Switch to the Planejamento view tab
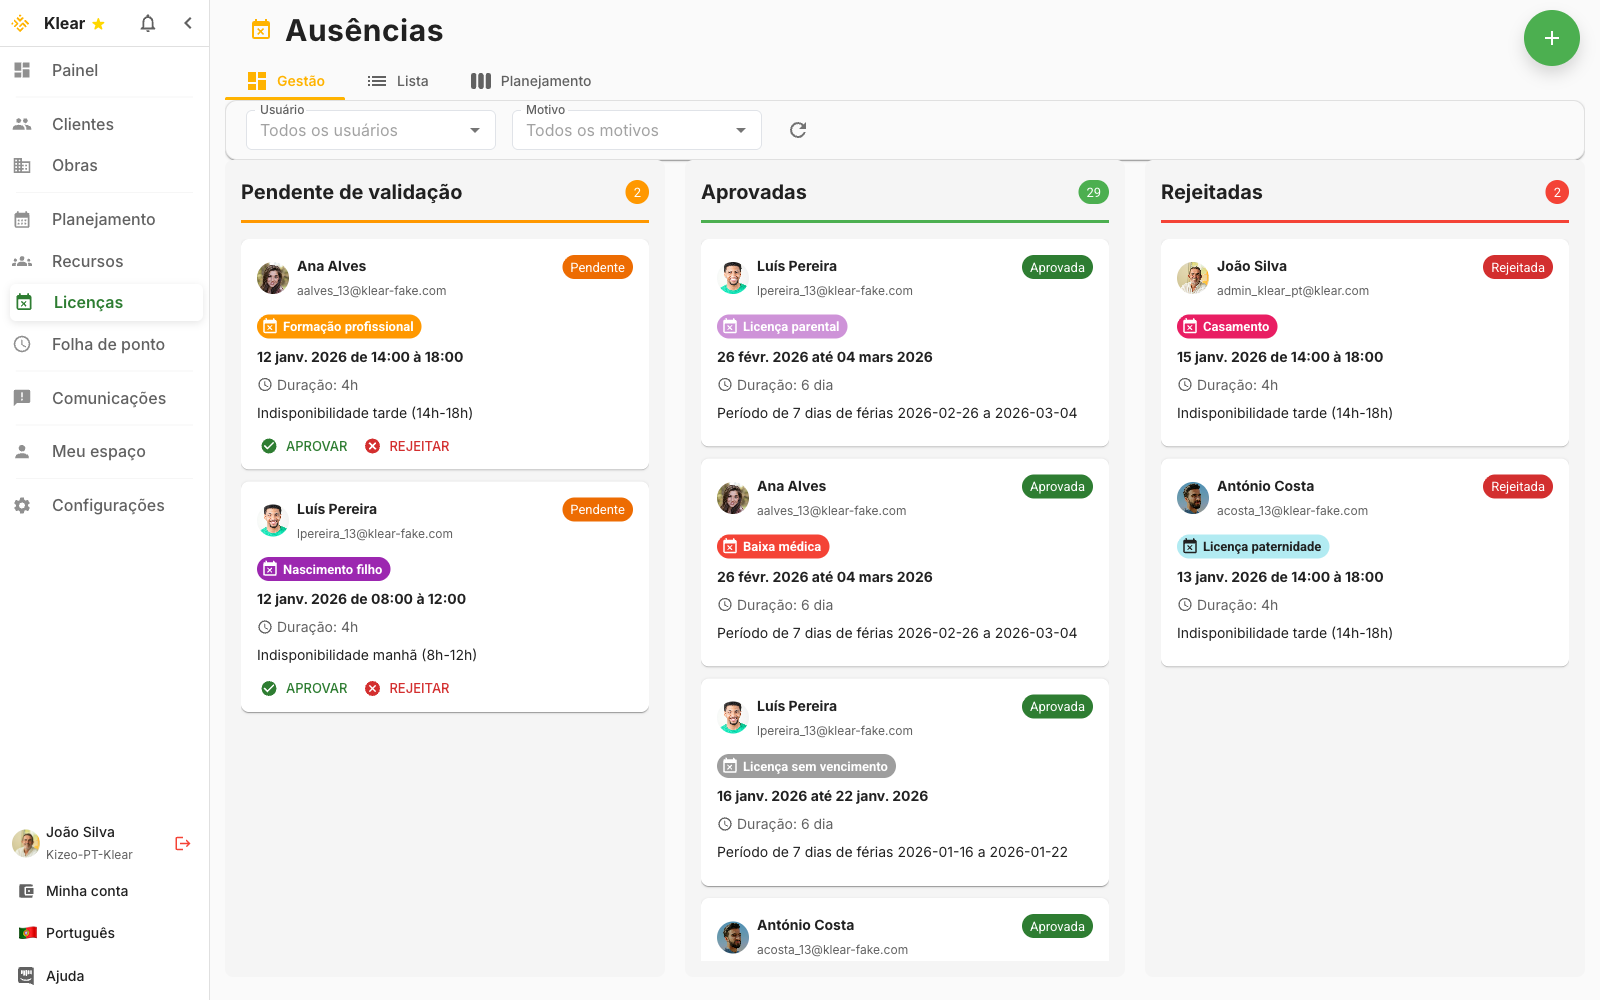1600x1000 pixels. (531, 81)
